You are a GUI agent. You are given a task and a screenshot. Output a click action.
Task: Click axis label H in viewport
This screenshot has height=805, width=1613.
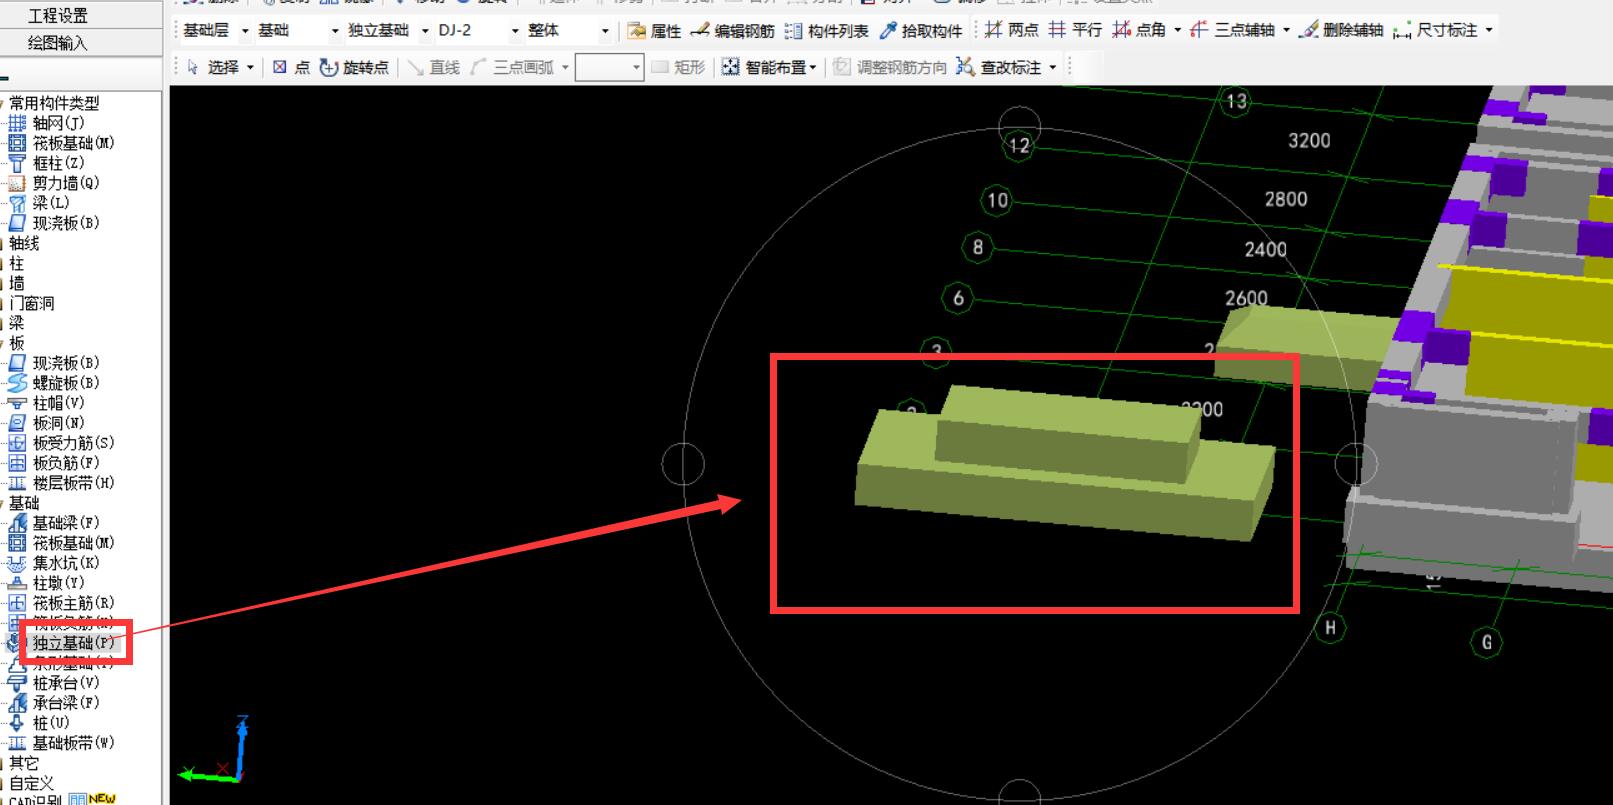1330,628
